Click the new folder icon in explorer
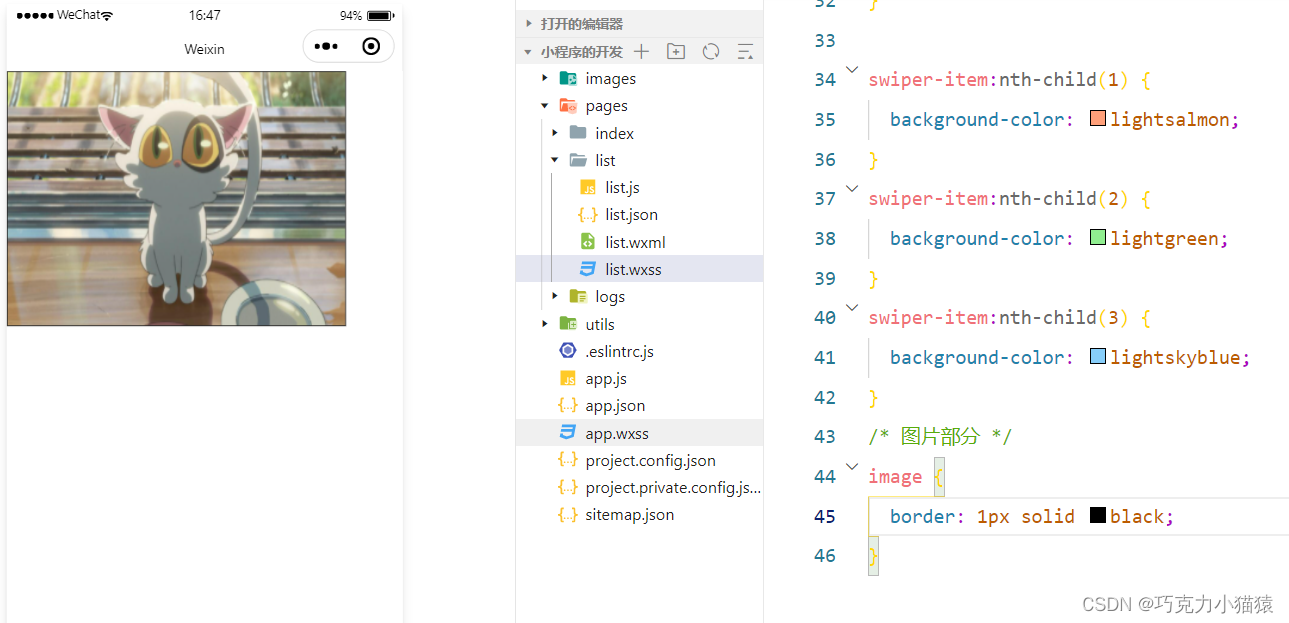 pos(676,51)
